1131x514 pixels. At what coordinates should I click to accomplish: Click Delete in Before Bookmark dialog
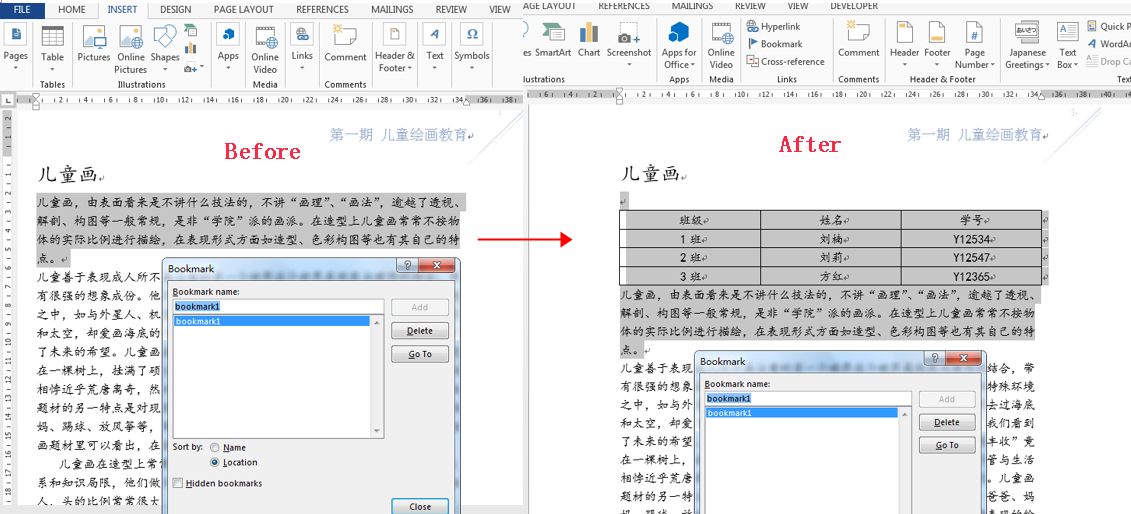(420, 331)
